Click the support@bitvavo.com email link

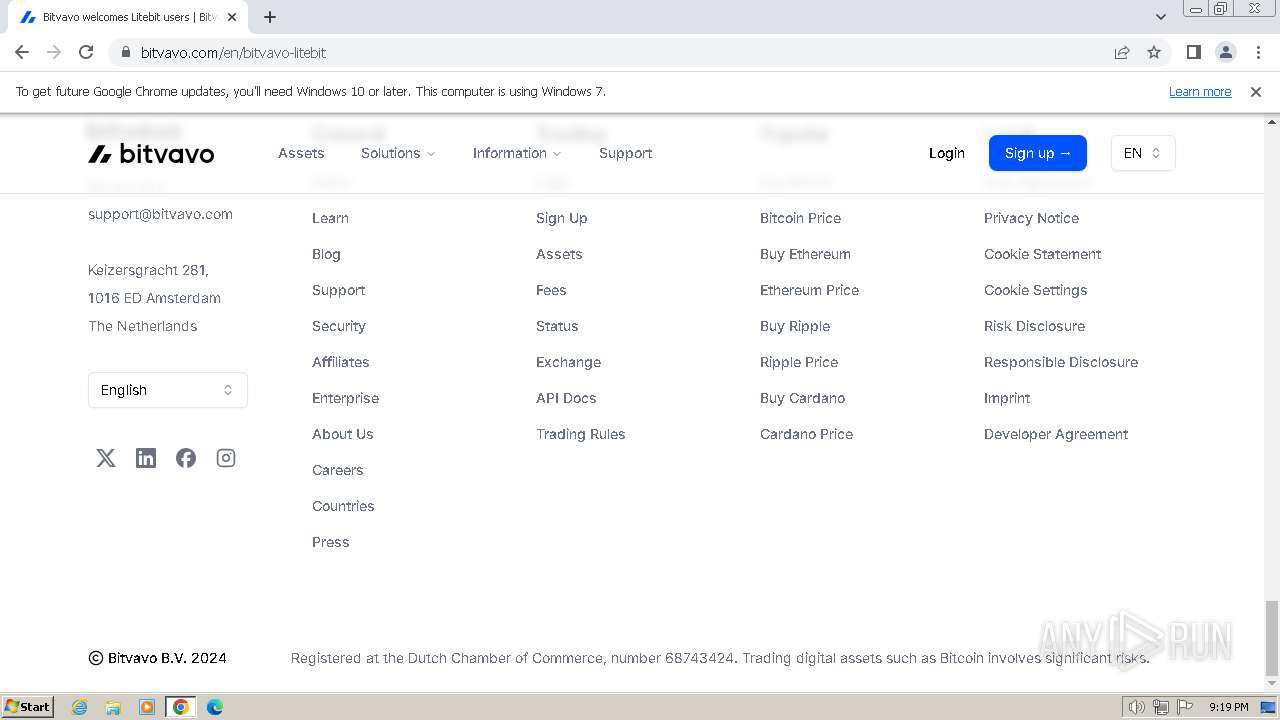[161, 214]
